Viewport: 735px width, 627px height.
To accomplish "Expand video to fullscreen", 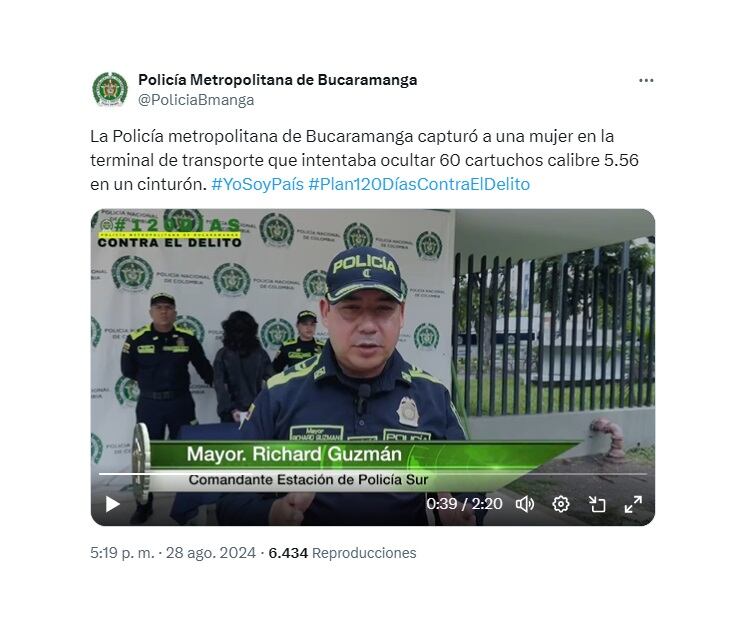I will (x=633, y=504).
